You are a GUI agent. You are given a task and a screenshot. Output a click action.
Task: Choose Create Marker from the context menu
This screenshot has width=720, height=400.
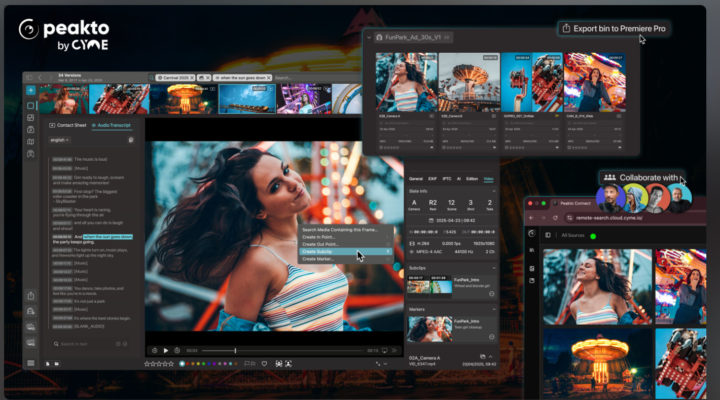tap(346, 259)
